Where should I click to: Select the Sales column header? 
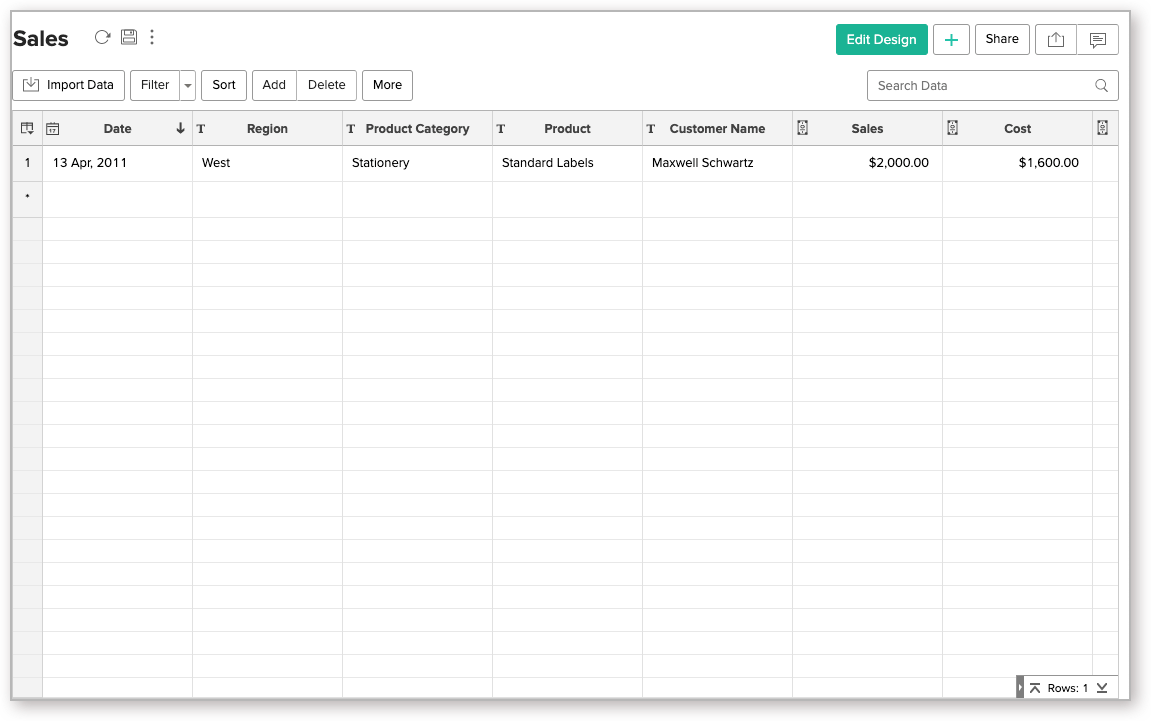coord(867,128)
